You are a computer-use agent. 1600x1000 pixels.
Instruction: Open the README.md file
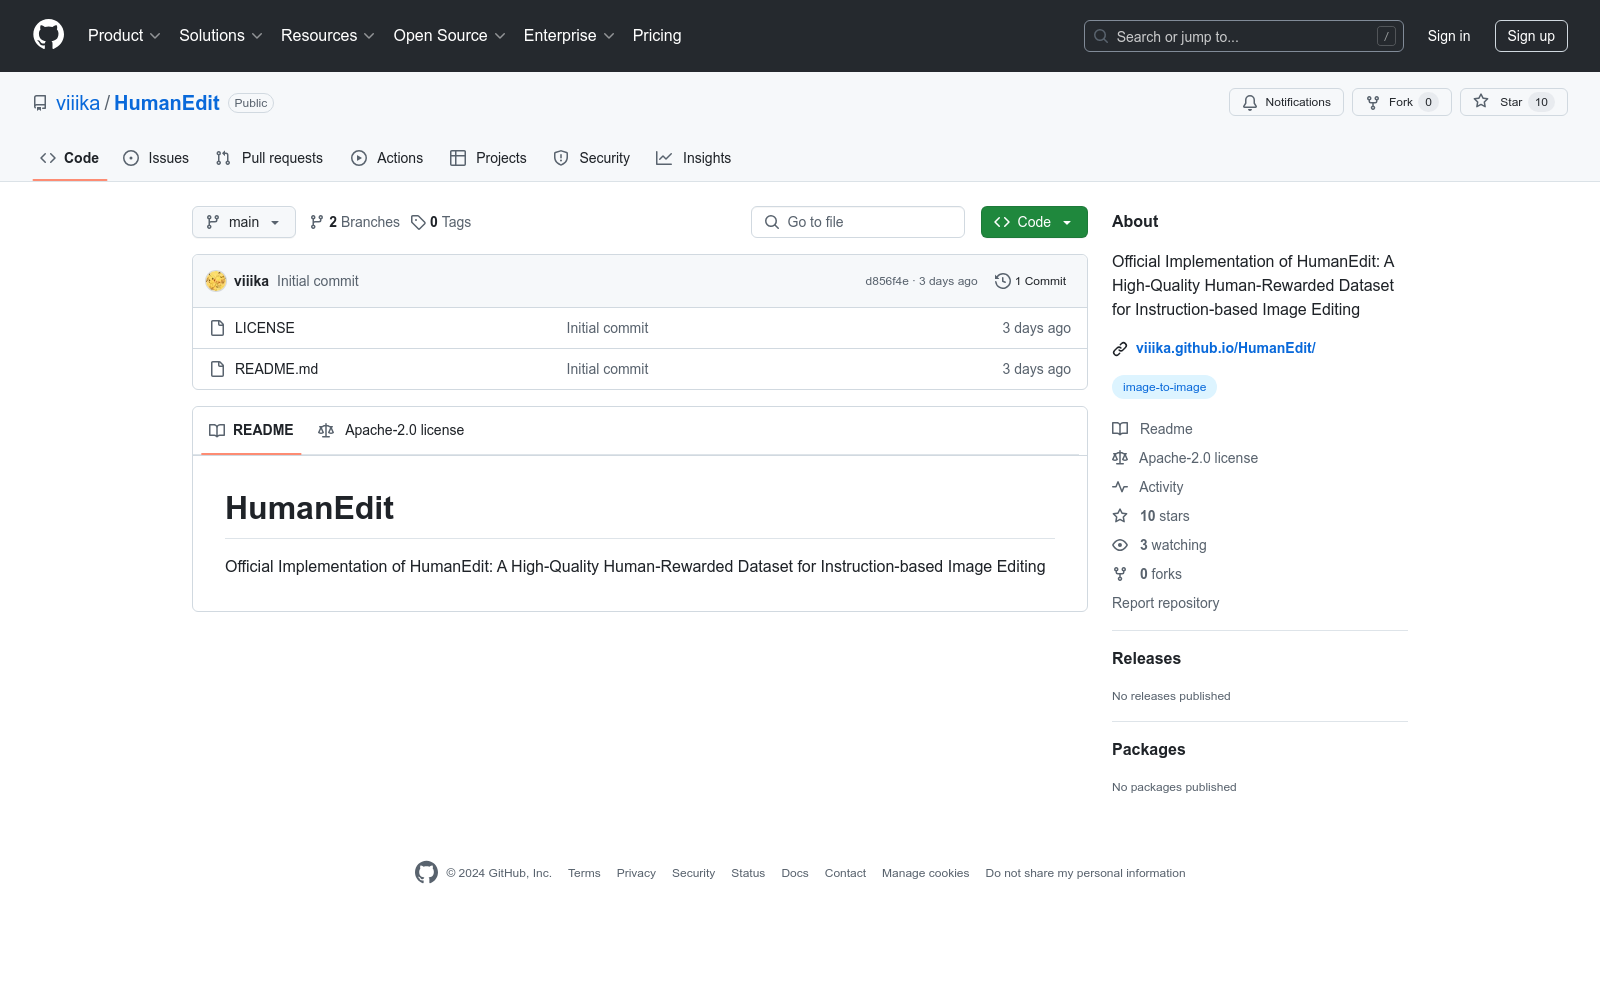(x=276, y=369)
